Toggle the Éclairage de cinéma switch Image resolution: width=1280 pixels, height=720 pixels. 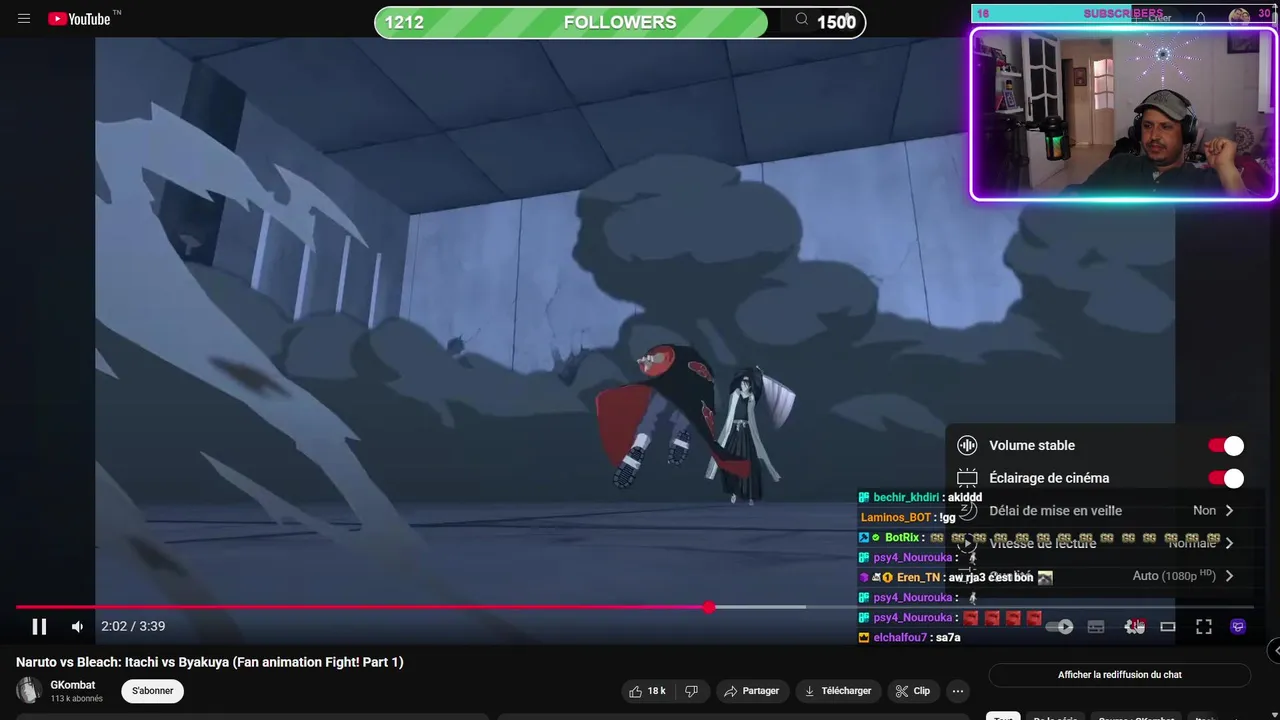[1226, 478]
